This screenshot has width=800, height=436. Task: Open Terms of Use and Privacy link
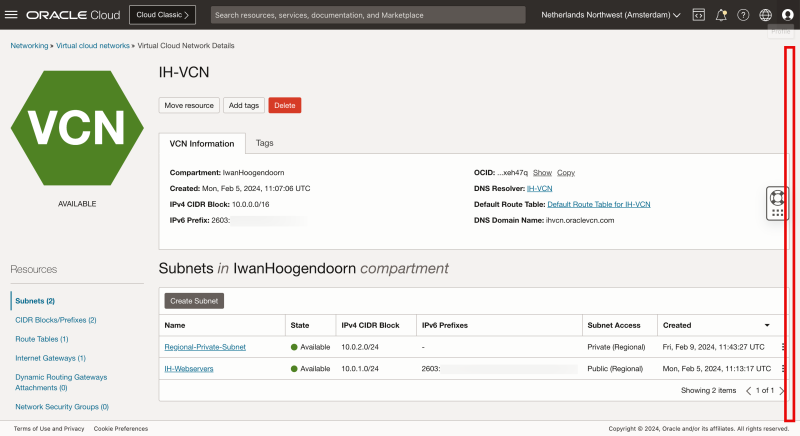[49, 429]
